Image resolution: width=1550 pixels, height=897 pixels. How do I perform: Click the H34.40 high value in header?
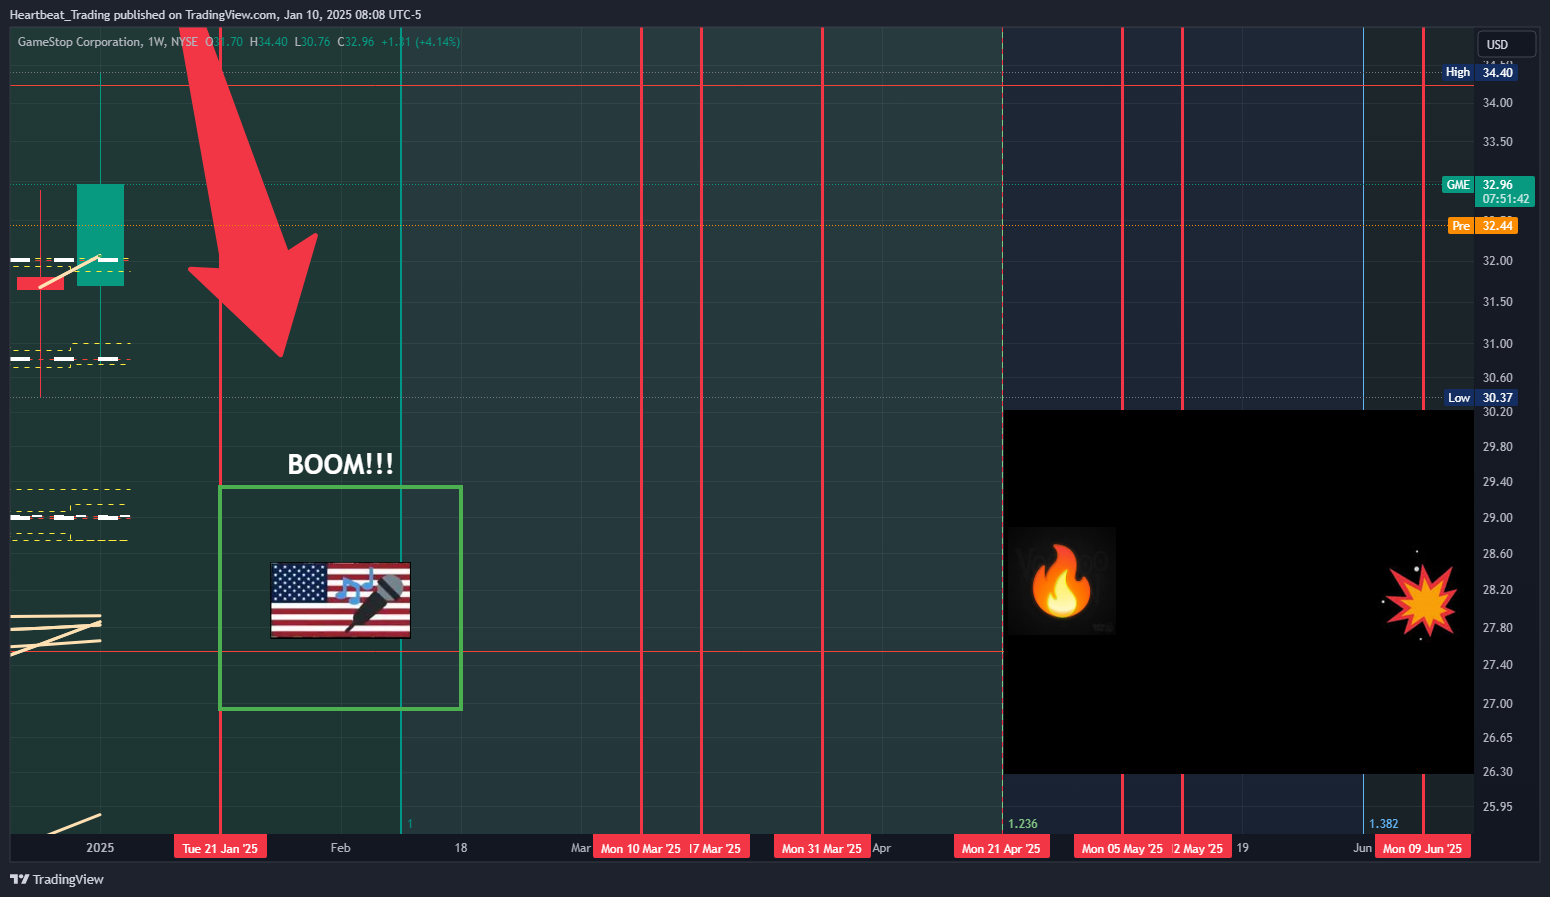[269, 42]
